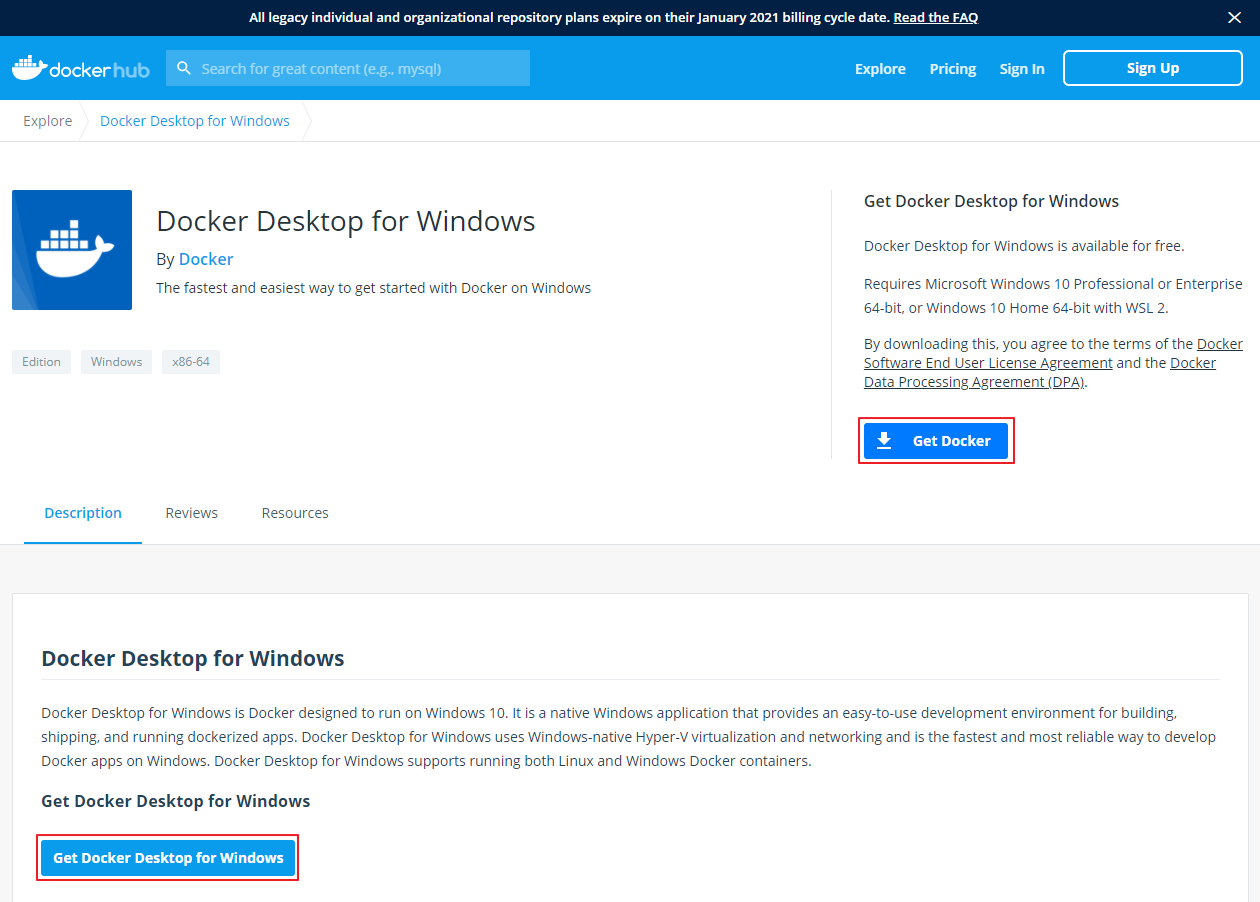Click the search magnifier icon

pos(183,68)
